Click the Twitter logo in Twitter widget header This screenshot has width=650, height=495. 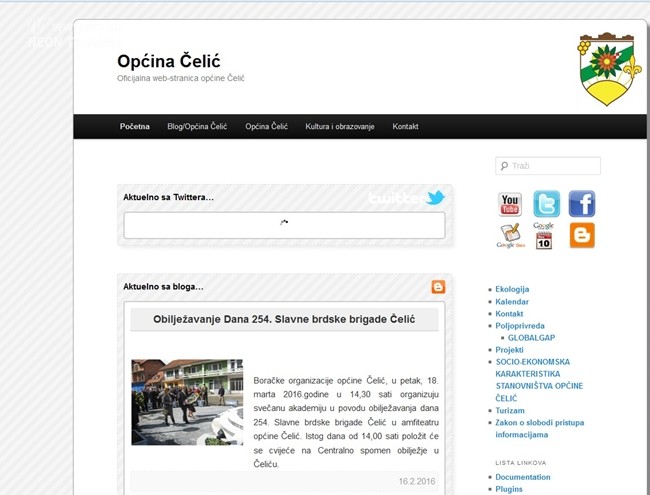406,198
